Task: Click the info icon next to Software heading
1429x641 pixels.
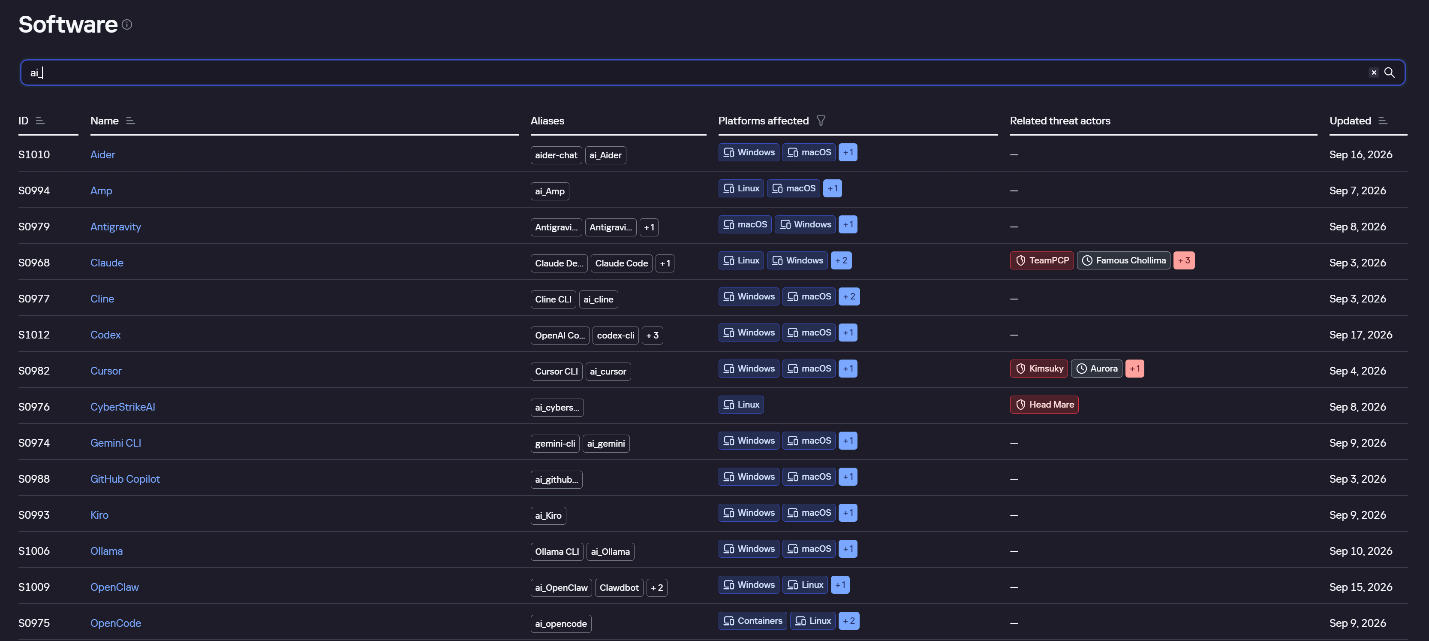Action: (x=127, y=25)
